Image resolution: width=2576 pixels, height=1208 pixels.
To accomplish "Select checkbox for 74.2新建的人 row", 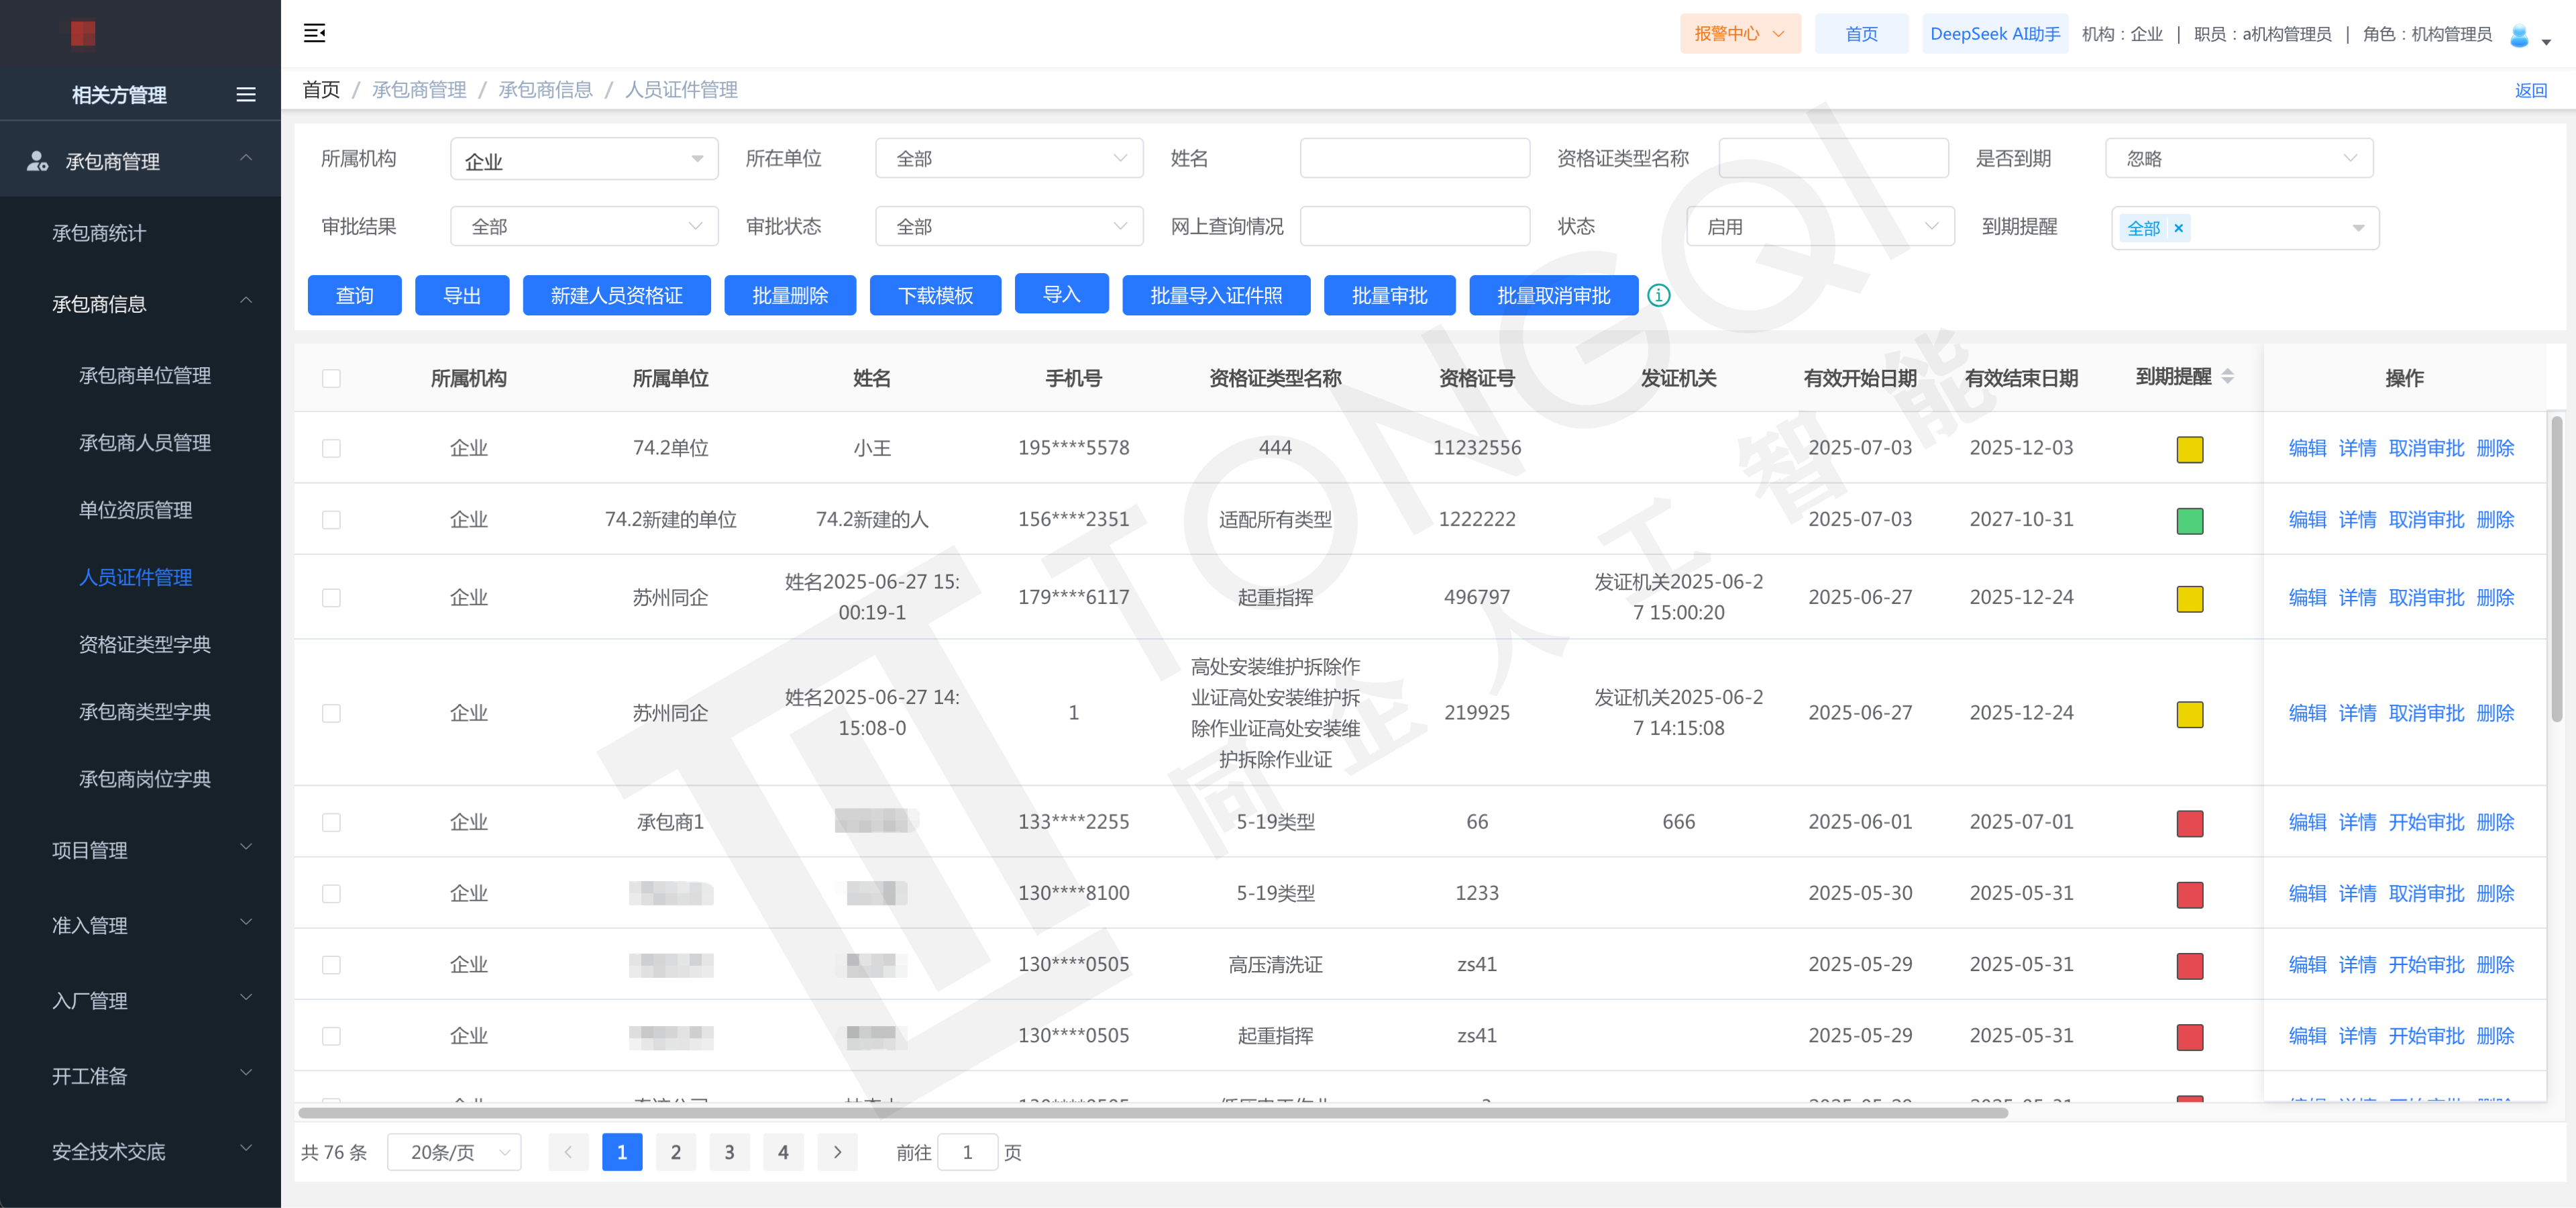I will tap(331, 520).
